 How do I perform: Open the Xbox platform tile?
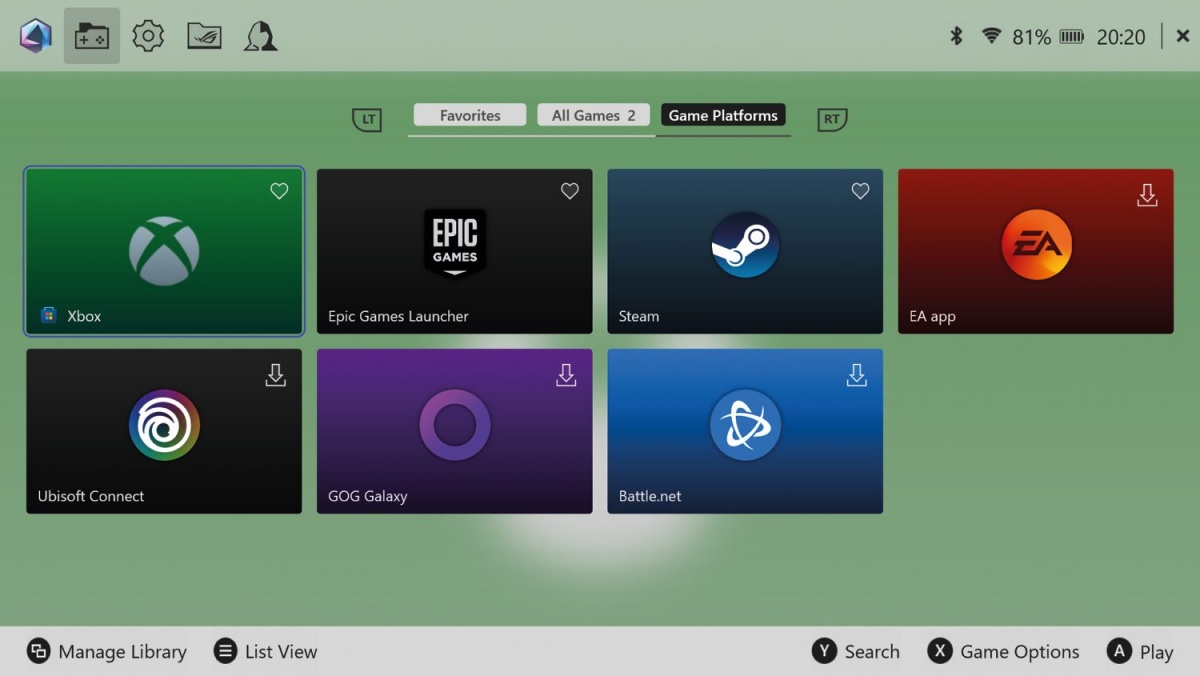coord(164,251)
